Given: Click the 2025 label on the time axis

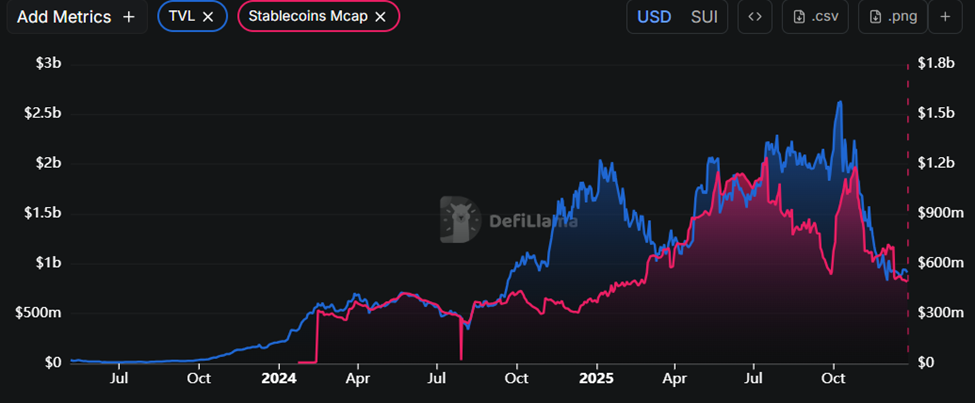Looking at the screenshot, I should pyautogui.click(x=596, y=380).
